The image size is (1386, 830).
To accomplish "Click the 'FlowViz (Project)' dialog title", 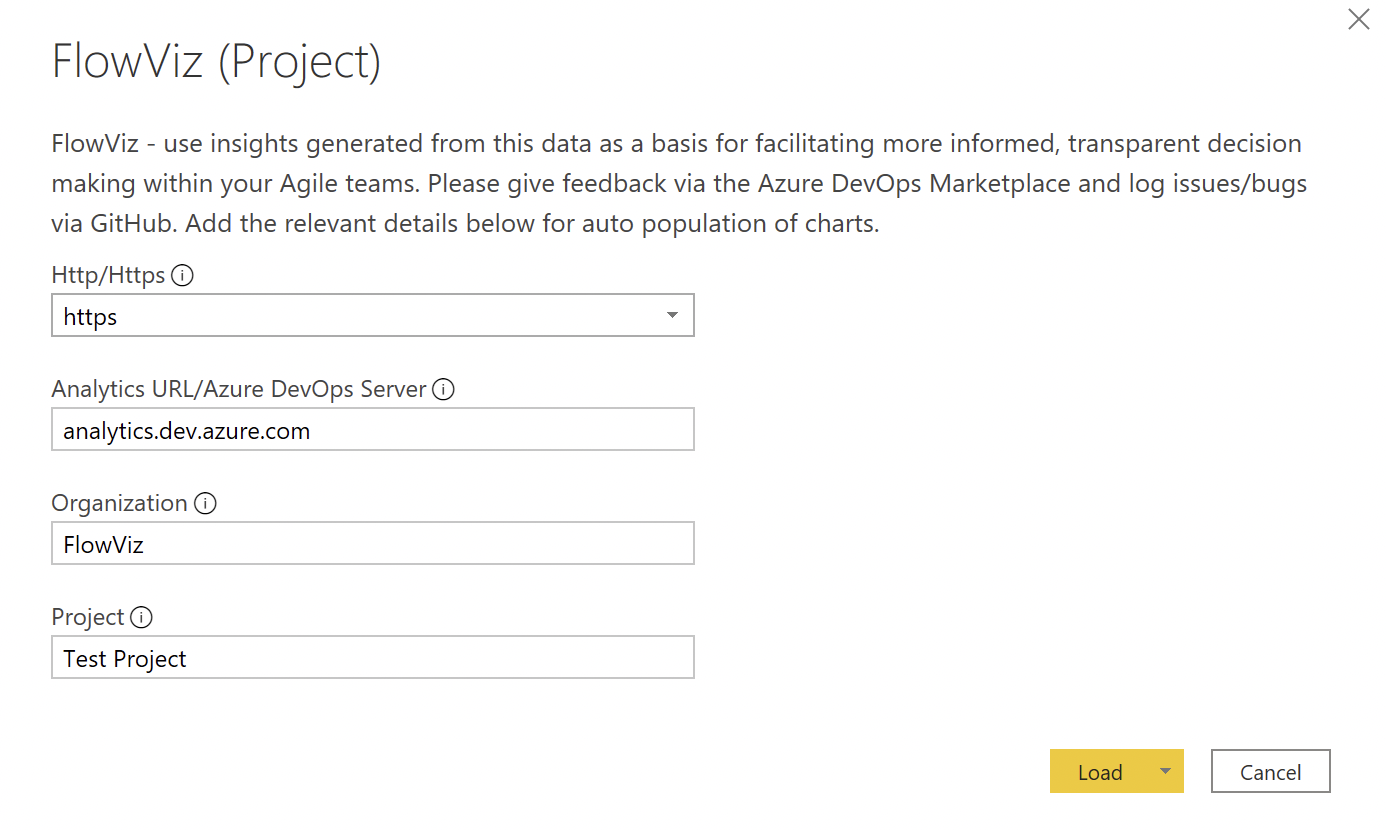I will pyautogui.click(x=216, y=62).
